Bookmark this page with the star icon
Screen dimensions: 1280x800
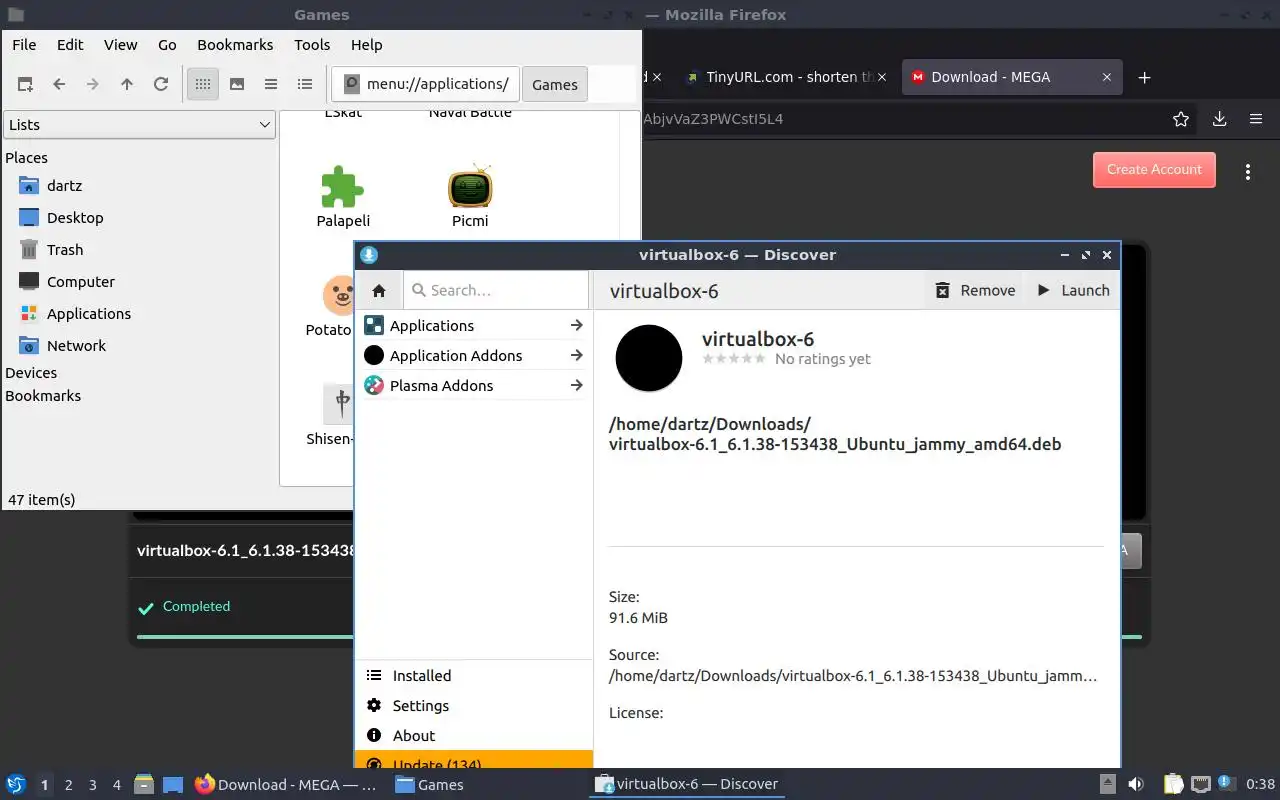click(1181, 119)
